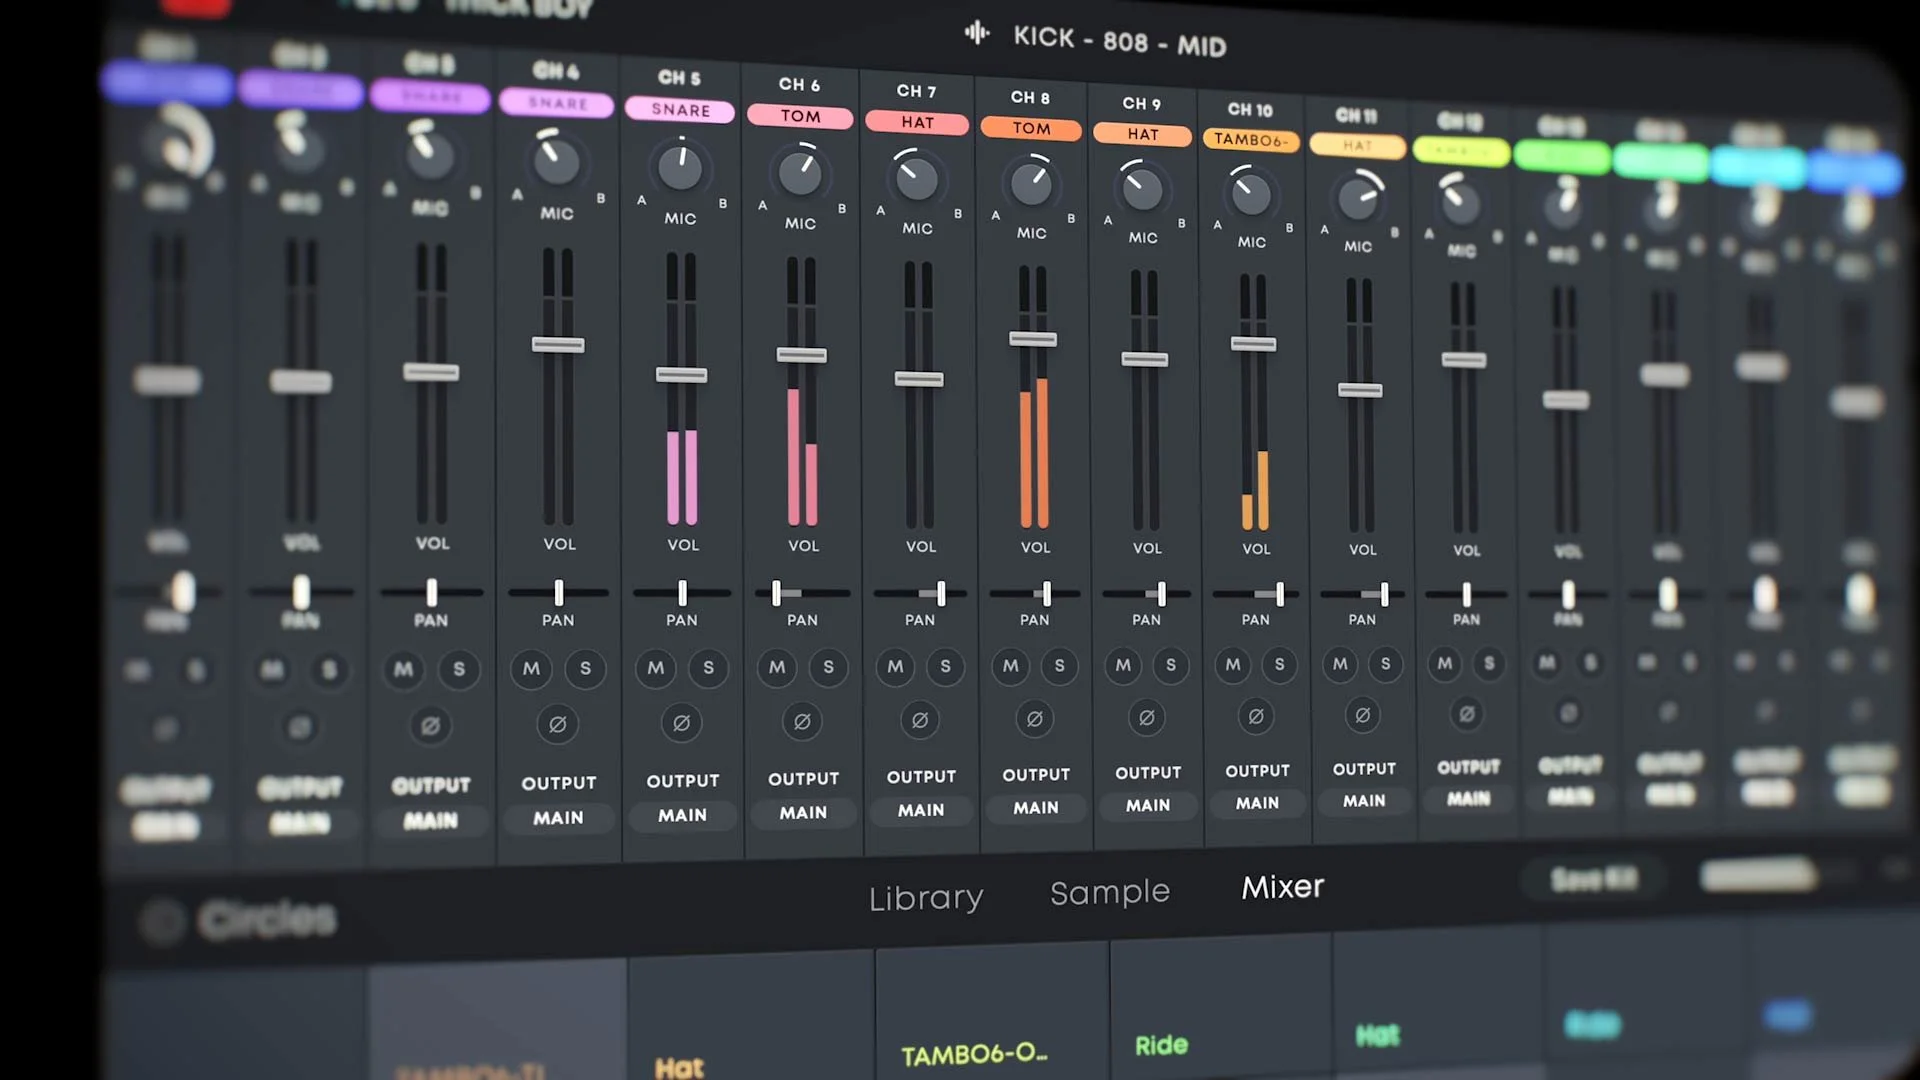
Task: Mute channel 5 SNARE
Action: (656, 667)
